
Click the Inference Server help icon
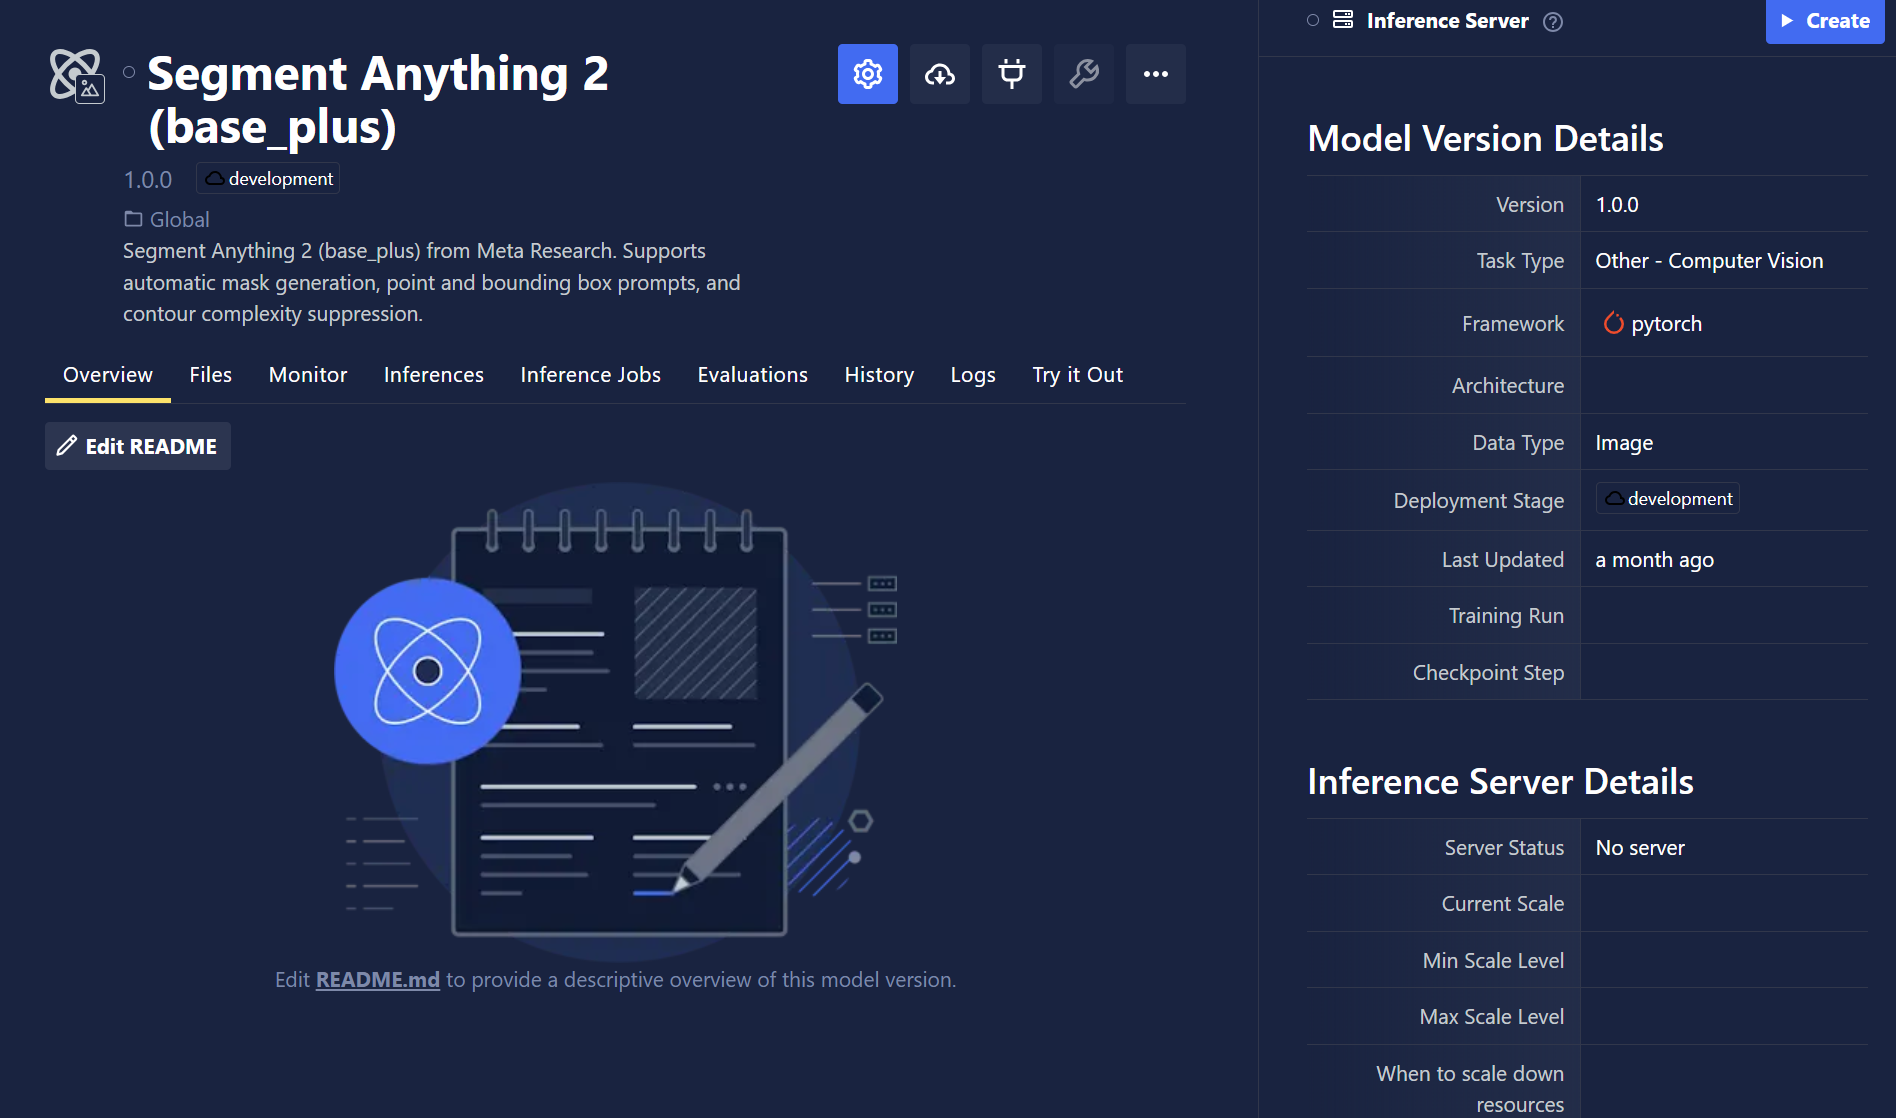[x=1553, y=22]
